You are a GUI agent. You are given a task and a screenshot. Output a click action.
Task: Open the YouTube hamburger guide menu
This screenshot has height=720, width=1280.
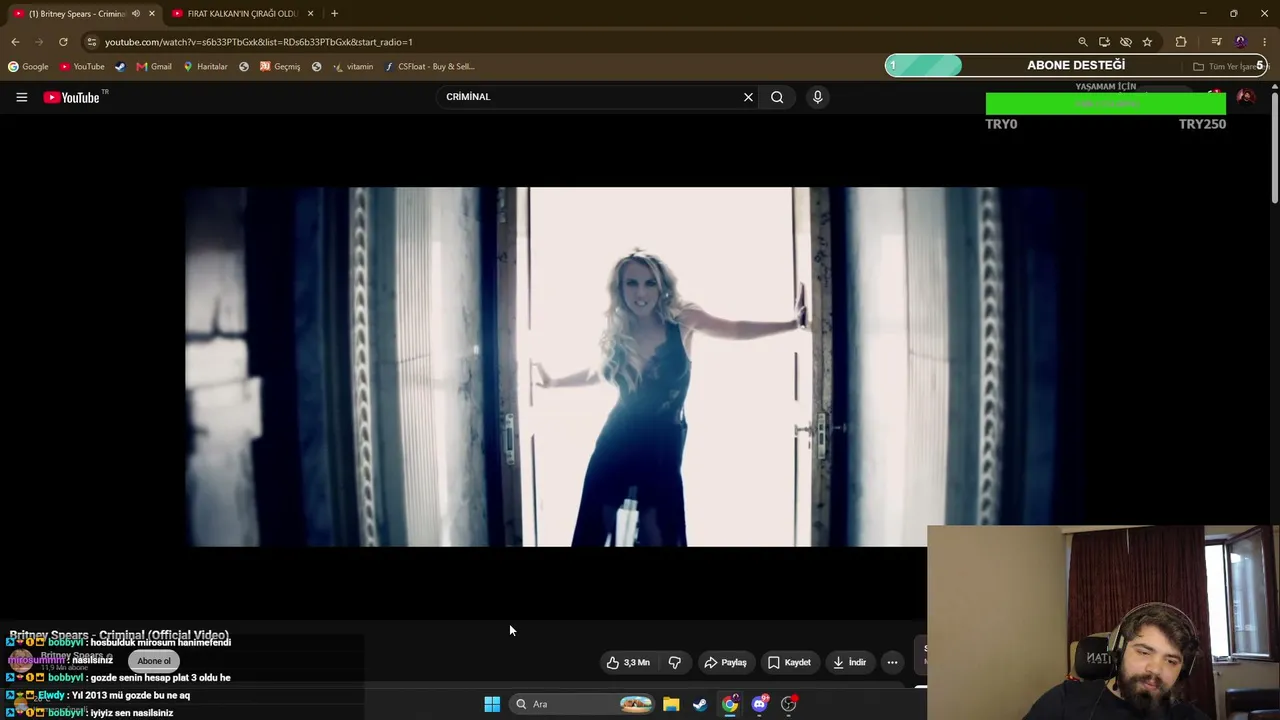(21, 97)
